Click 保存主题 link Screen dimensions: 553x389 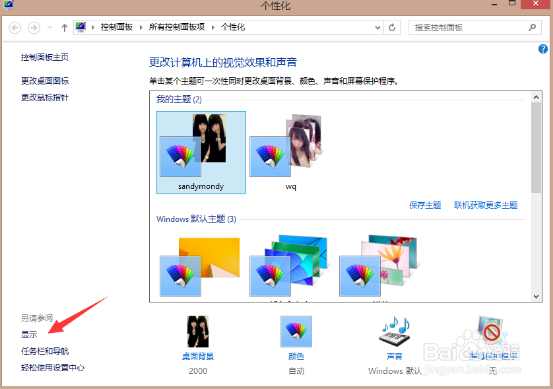pyautogui.click(x=425, y=205)
